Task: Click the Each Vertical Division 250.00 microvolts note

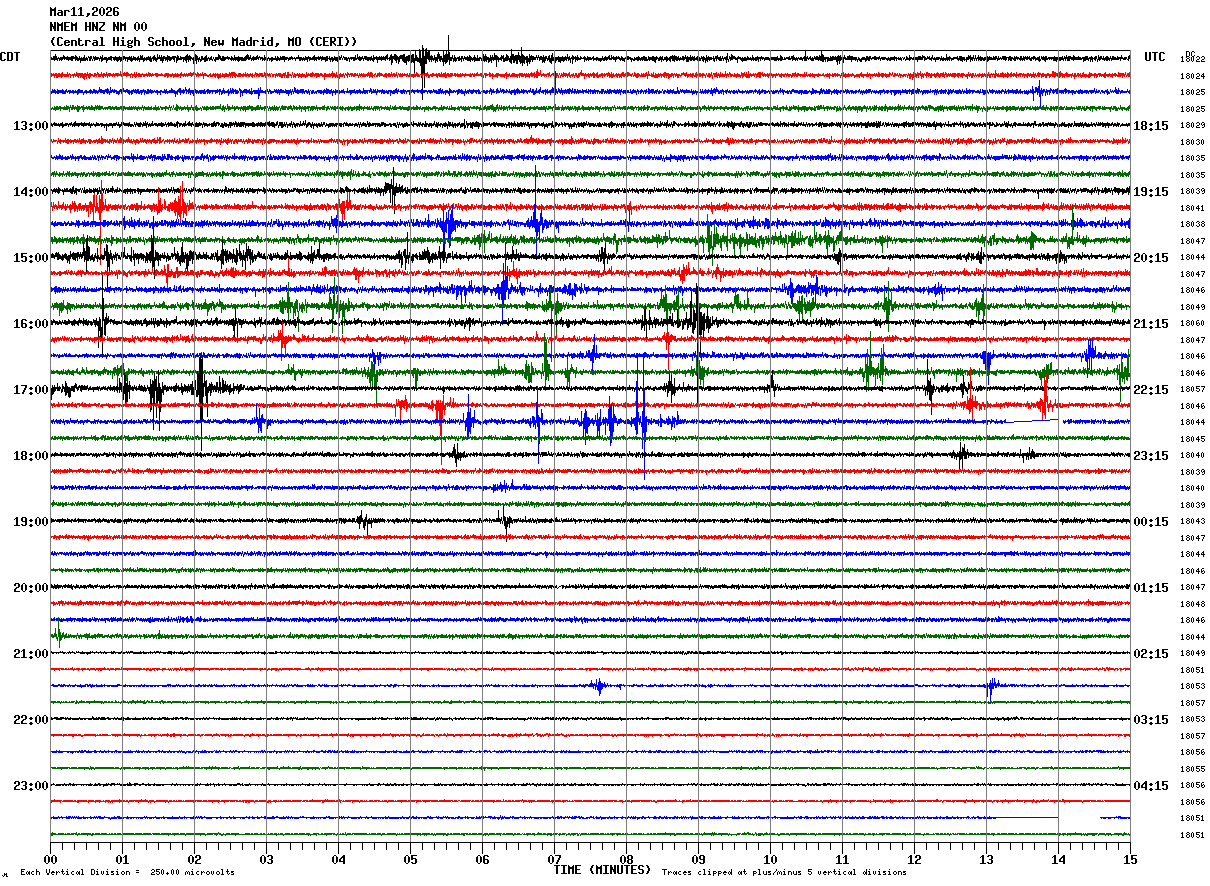Action: (x=127, y=873)
